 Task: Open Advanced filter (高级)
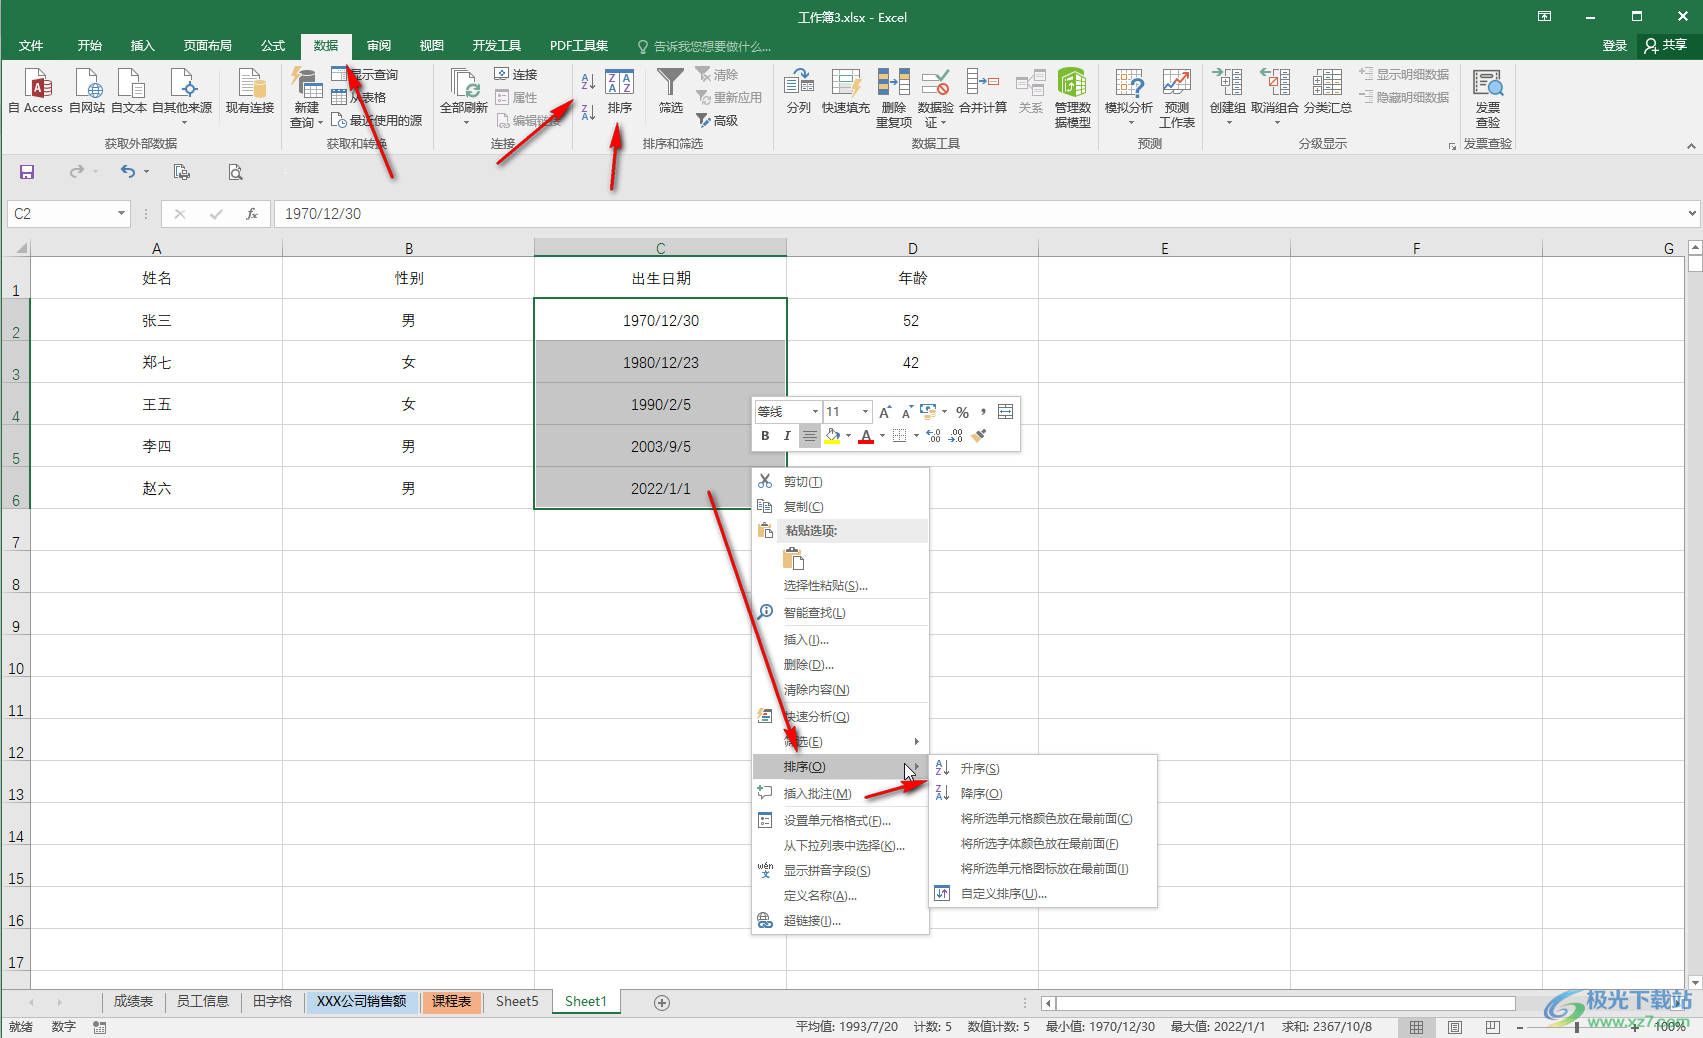(718, 120)
